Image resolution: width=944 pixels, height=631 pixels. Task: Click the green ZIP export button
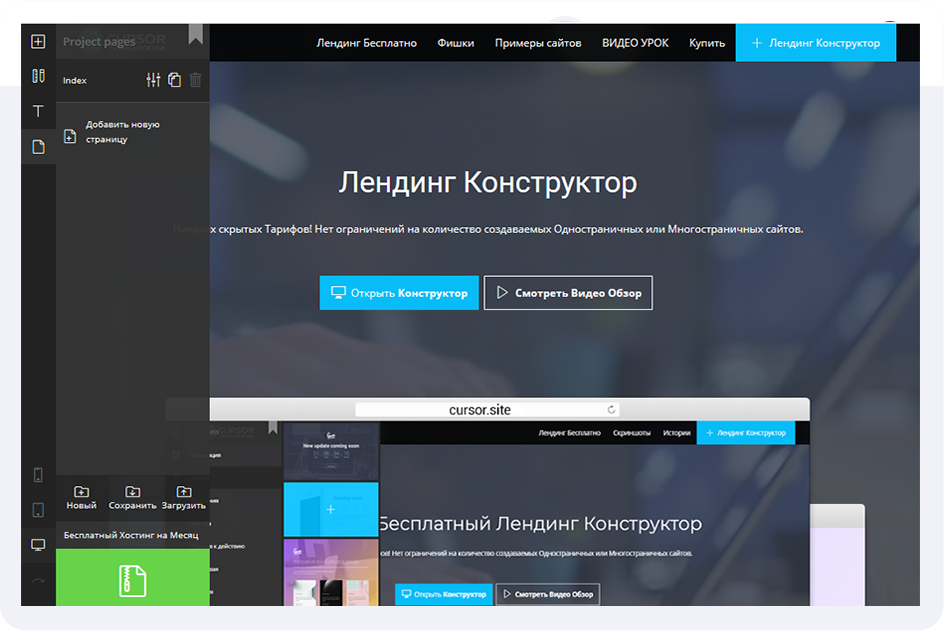click(133, 580)
